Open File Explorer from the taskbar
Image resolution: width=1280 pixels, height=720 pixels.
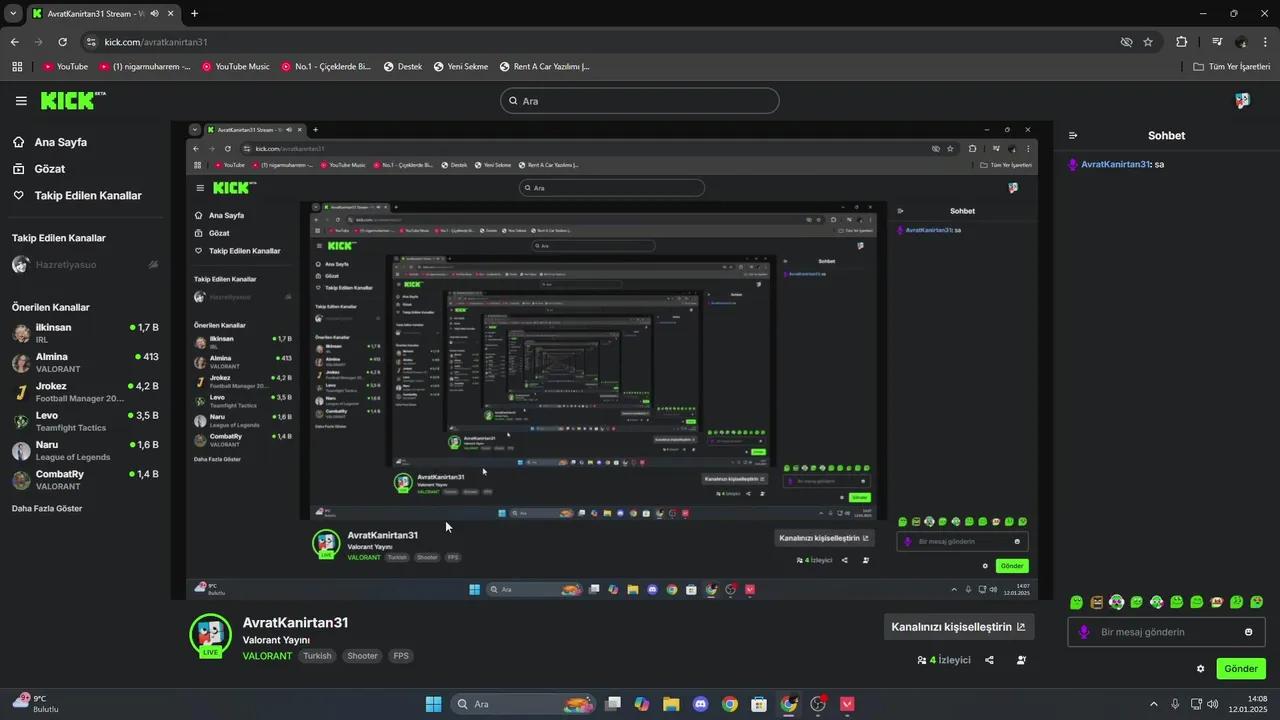(670, 704)
